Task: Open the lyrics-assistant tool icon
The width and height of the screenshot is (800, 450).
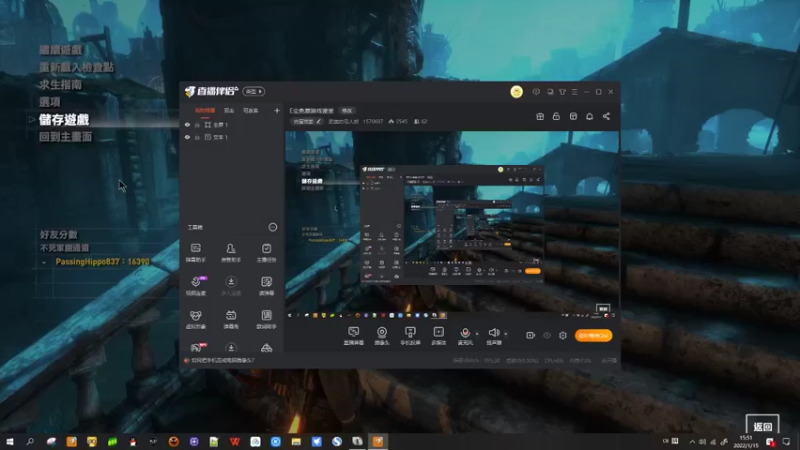Action: 266,319
